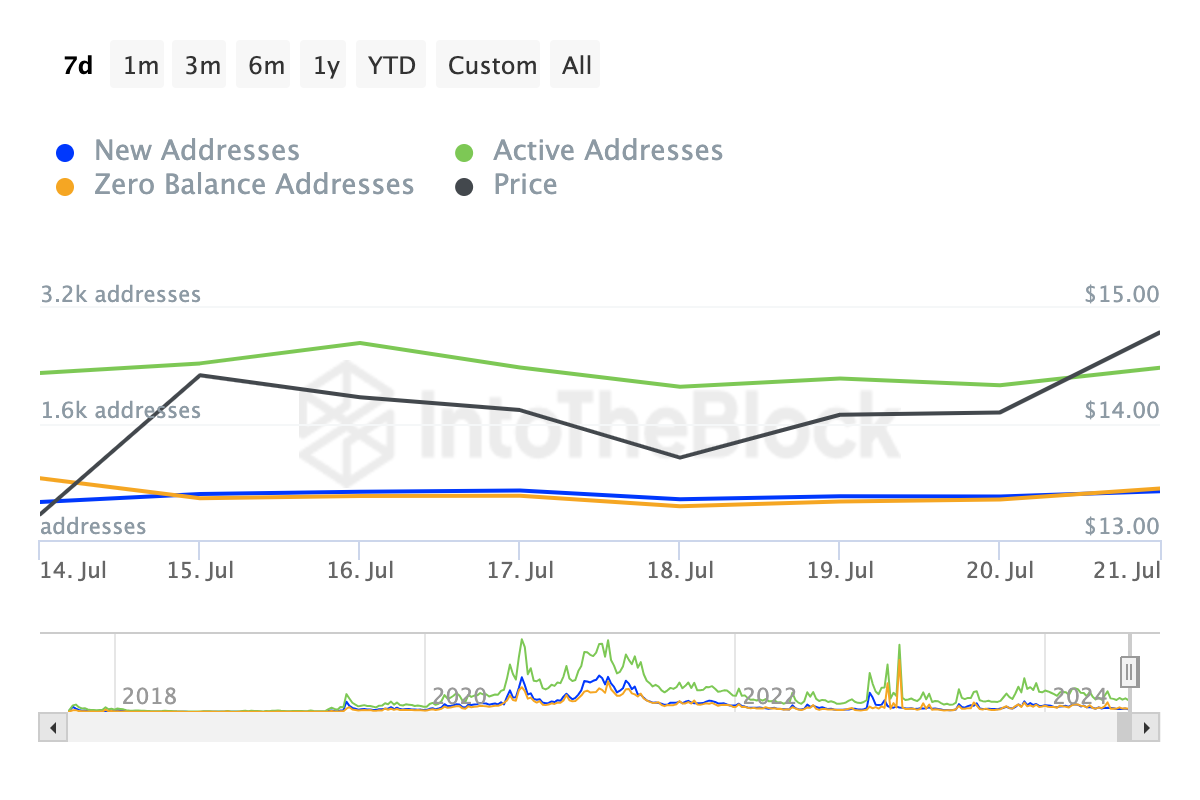Hide the Zero Balance Addresses label
This screenshot has width=1200, height=800.
(254, 185)
